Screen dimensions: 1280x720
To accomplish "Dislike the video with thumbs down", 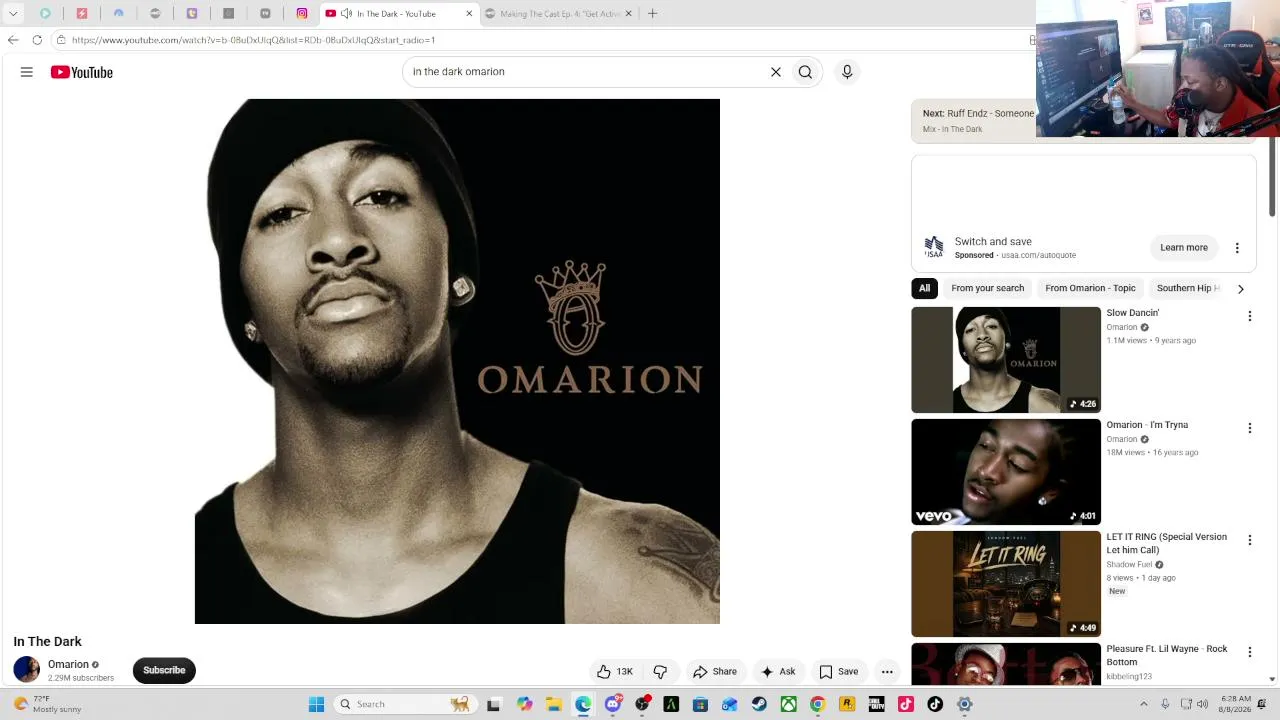I will pyautogui.click(x=660, y=672).
